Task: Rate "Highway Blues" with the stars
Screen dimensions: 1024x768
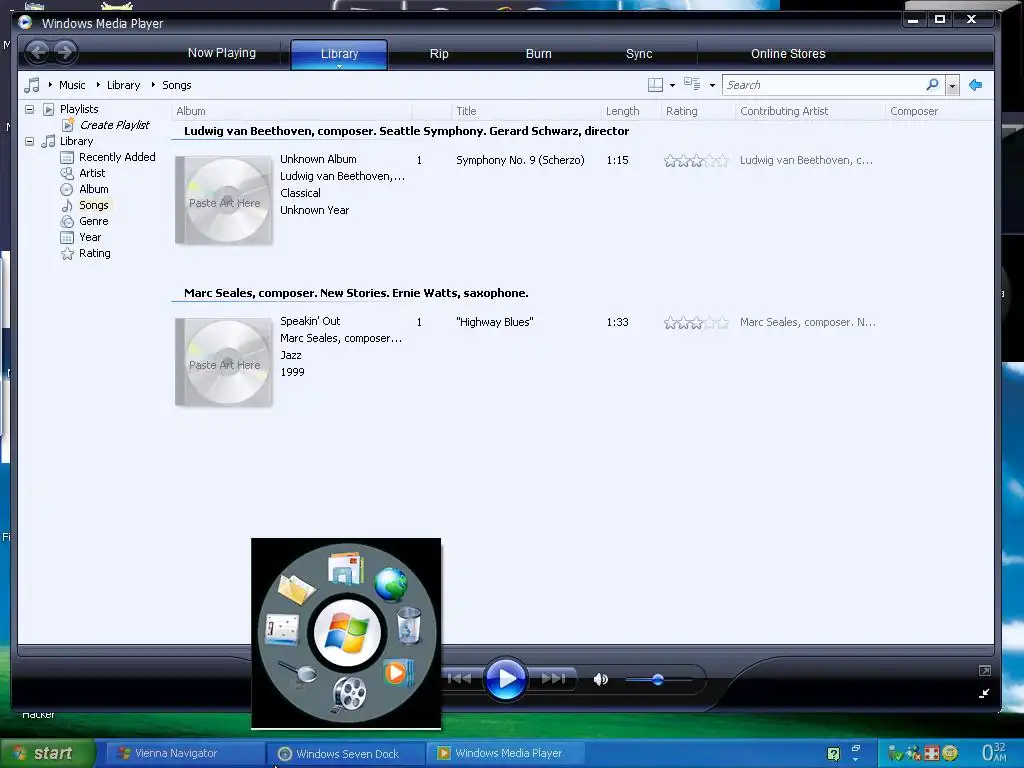Action: 696,323
